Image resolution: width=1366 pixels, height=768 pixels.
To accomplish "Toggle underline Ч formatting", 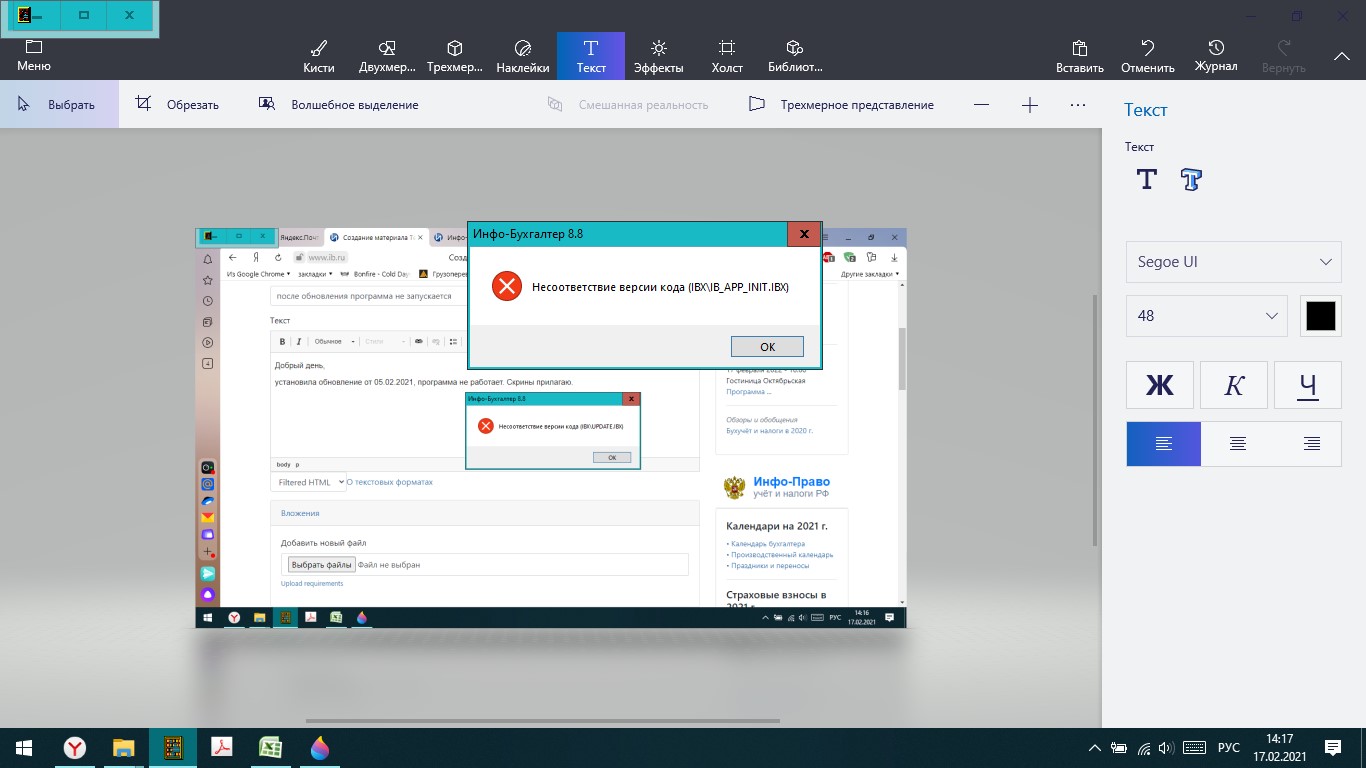I will (1308, 385).
